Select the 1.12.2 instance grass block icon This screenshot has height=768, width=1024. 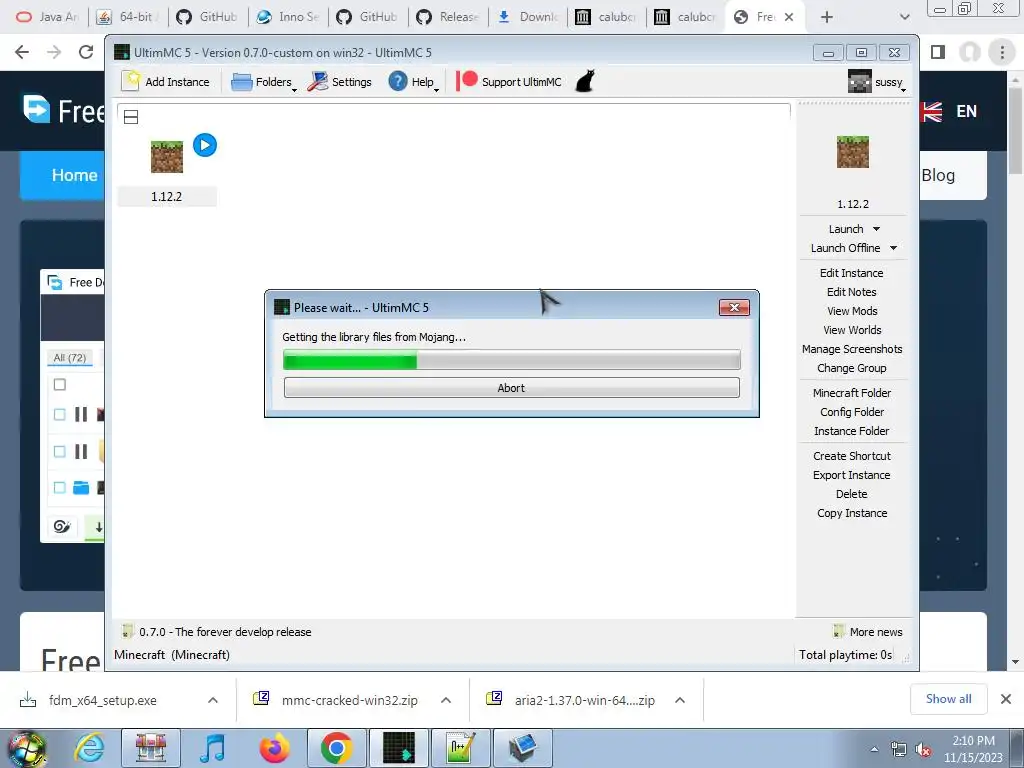coord(167,157)
